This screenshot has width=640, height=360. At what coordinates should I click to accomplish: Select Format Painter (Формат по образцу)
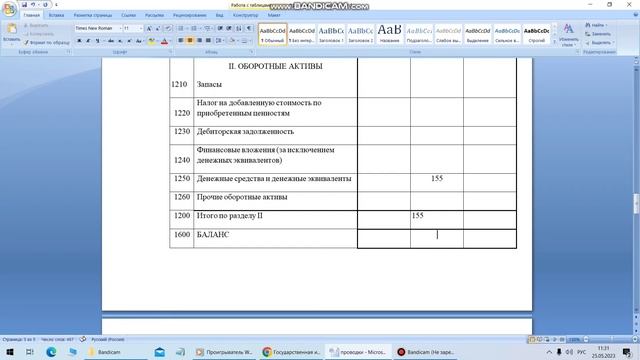47,42
